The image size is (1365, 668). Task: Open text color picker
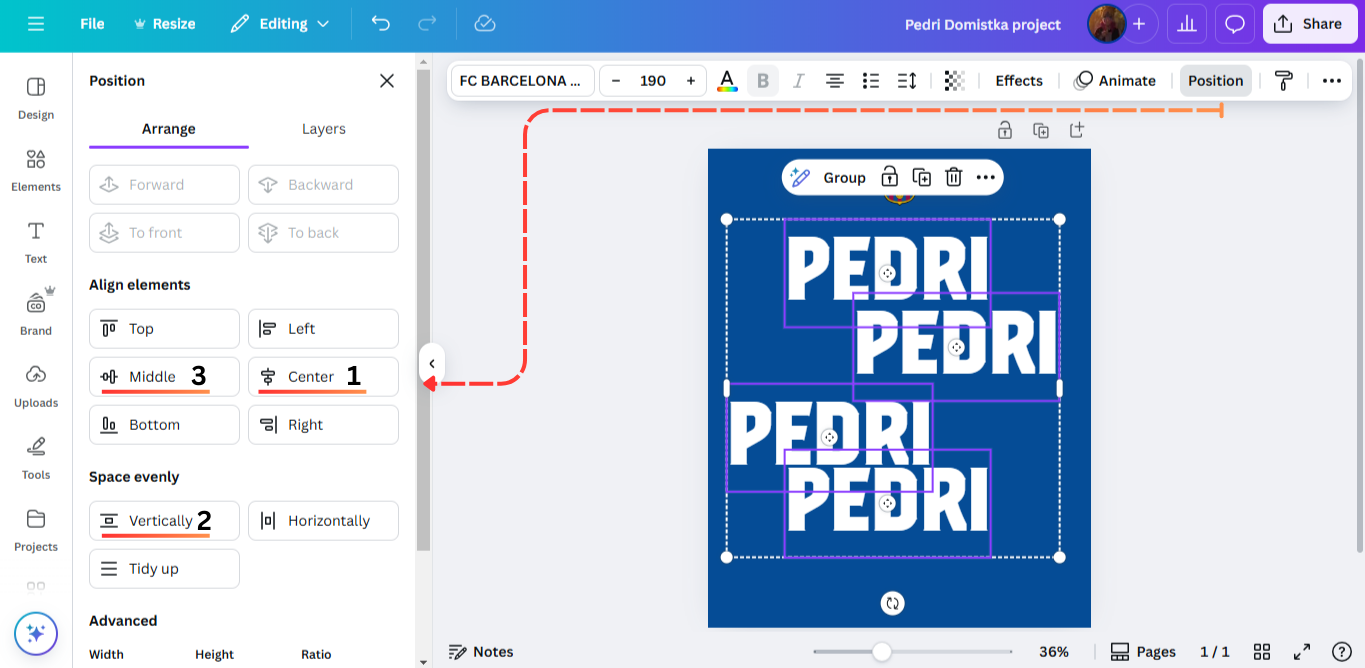[x=727, y=81]
